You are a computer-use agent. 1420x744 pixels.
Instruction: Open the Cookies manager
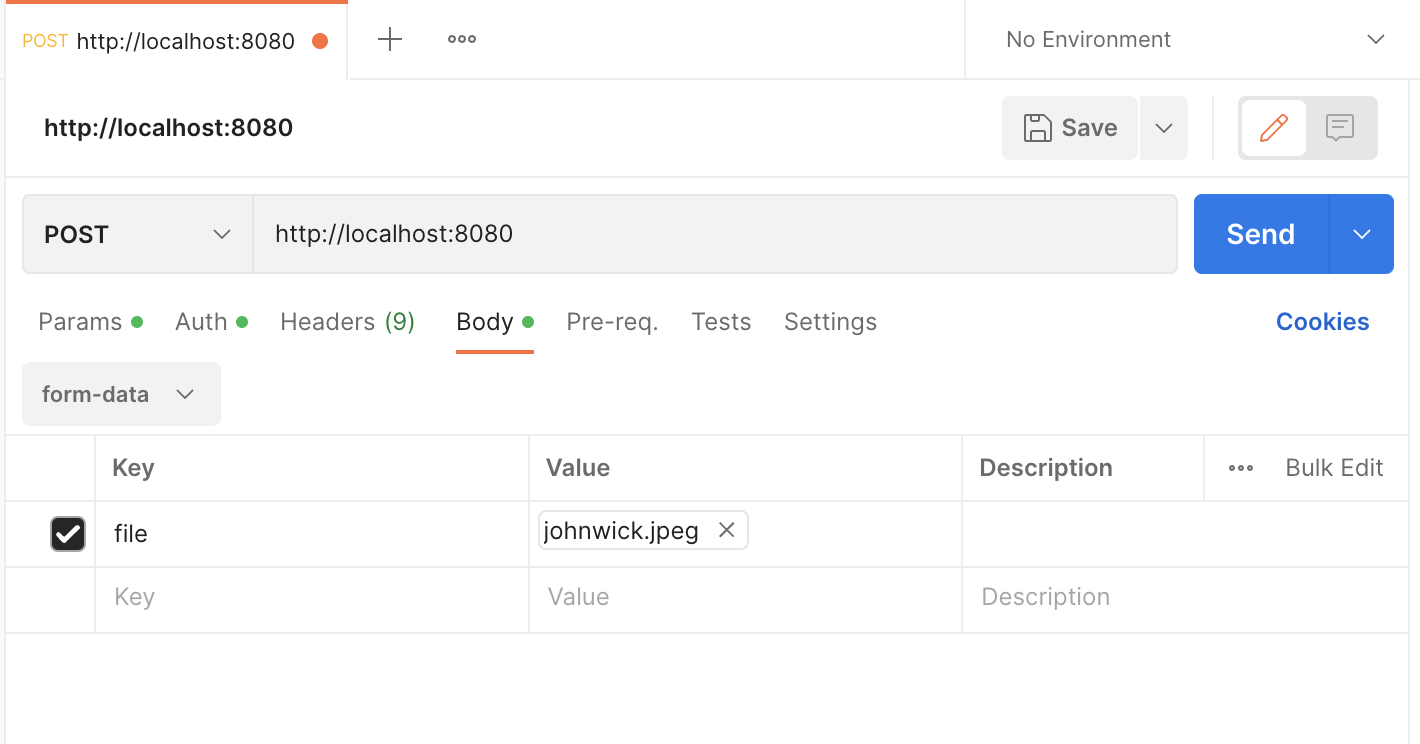tap(1322, 321)
